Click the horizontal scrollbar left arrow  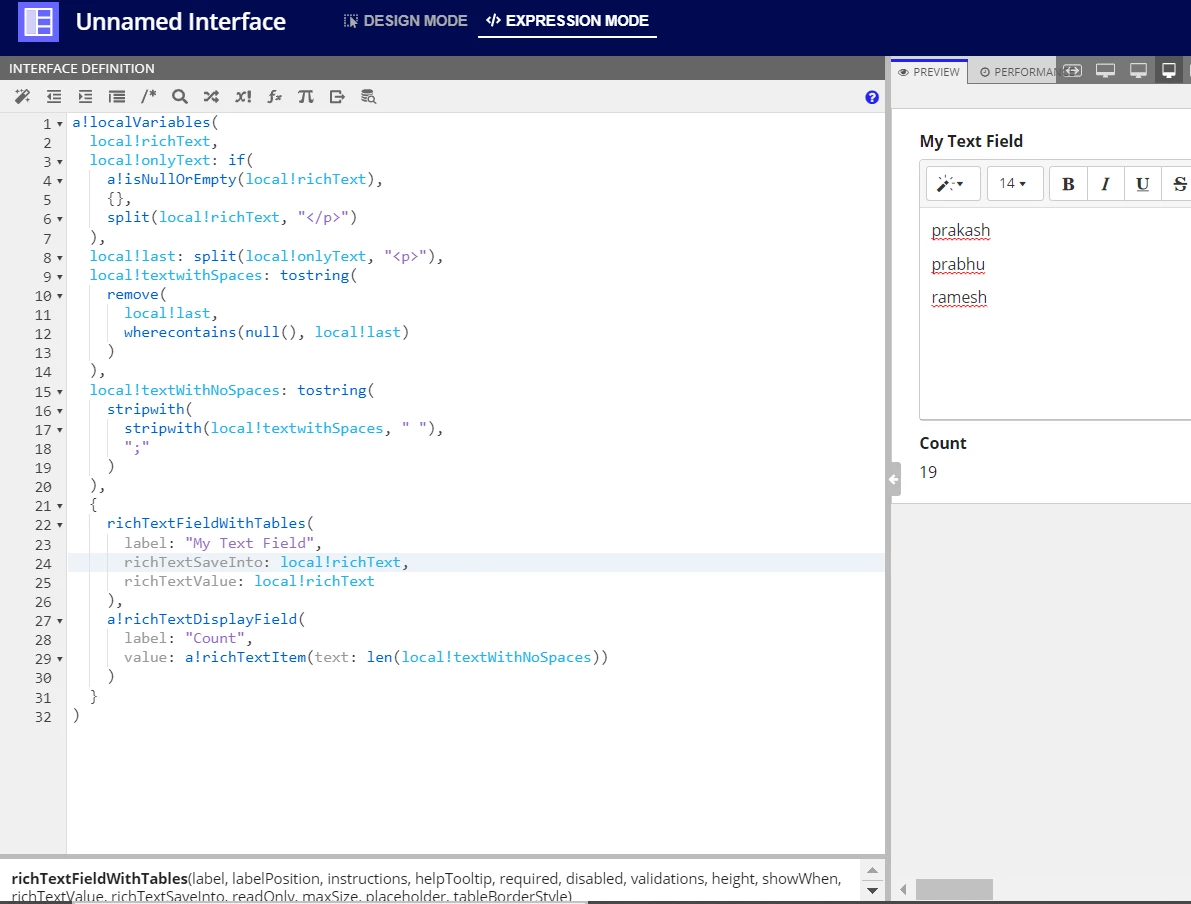coord(903,889)
